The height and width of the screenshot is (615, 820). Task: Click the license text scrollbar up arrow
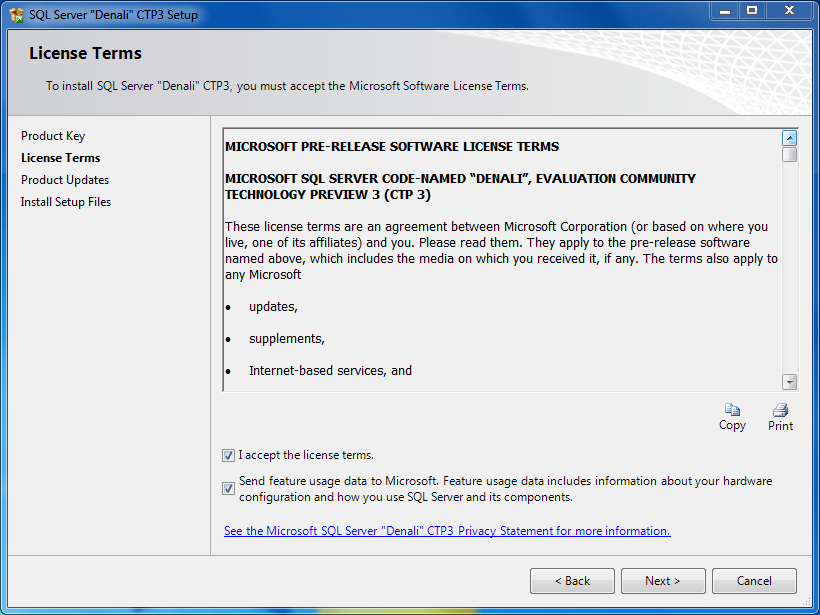pyautogui.click(x=789, y=138)
